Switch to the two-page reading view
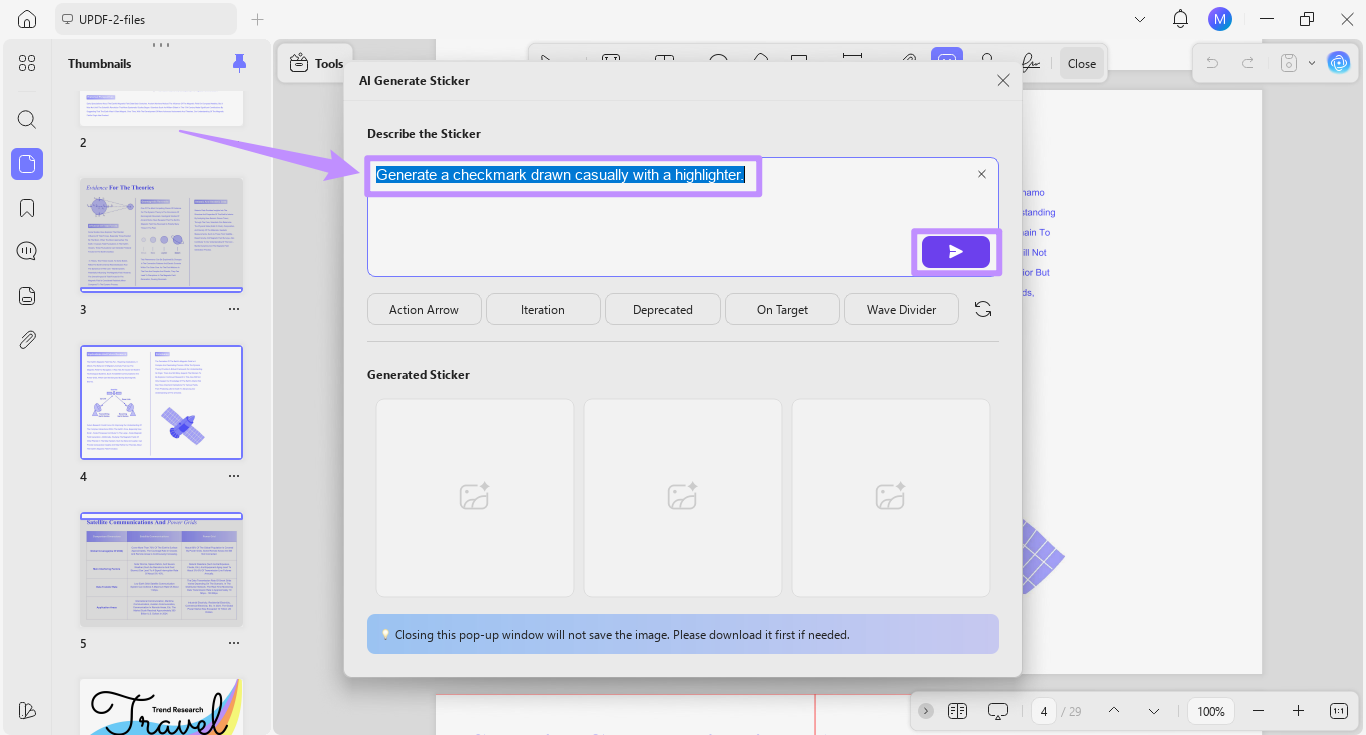1366x735 pixels. pyautogui.click(x=957, y=711)
